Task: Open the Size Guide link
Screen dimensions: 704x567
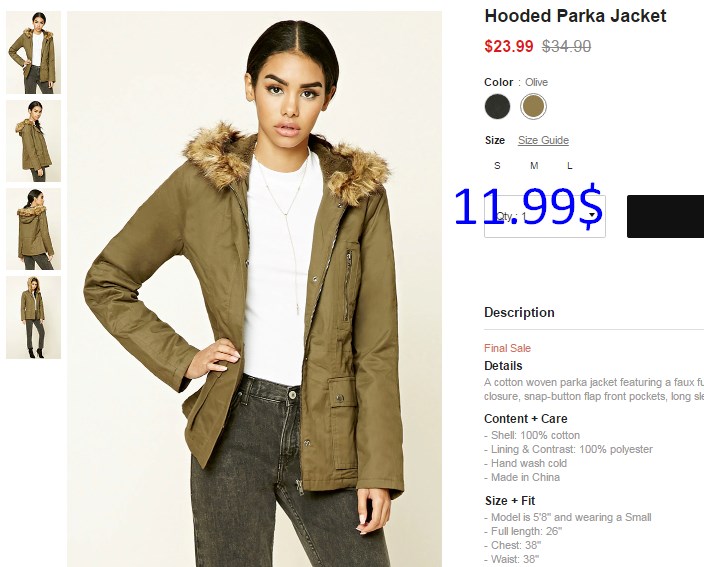Action: tap(543, 140)
